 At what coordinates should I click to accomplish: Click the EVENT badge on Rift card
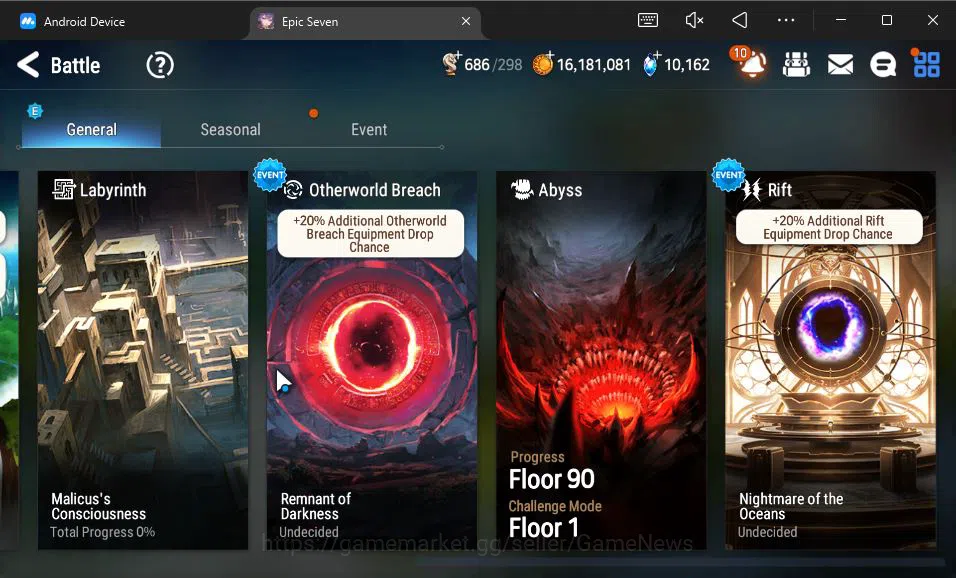coord(729,174)
